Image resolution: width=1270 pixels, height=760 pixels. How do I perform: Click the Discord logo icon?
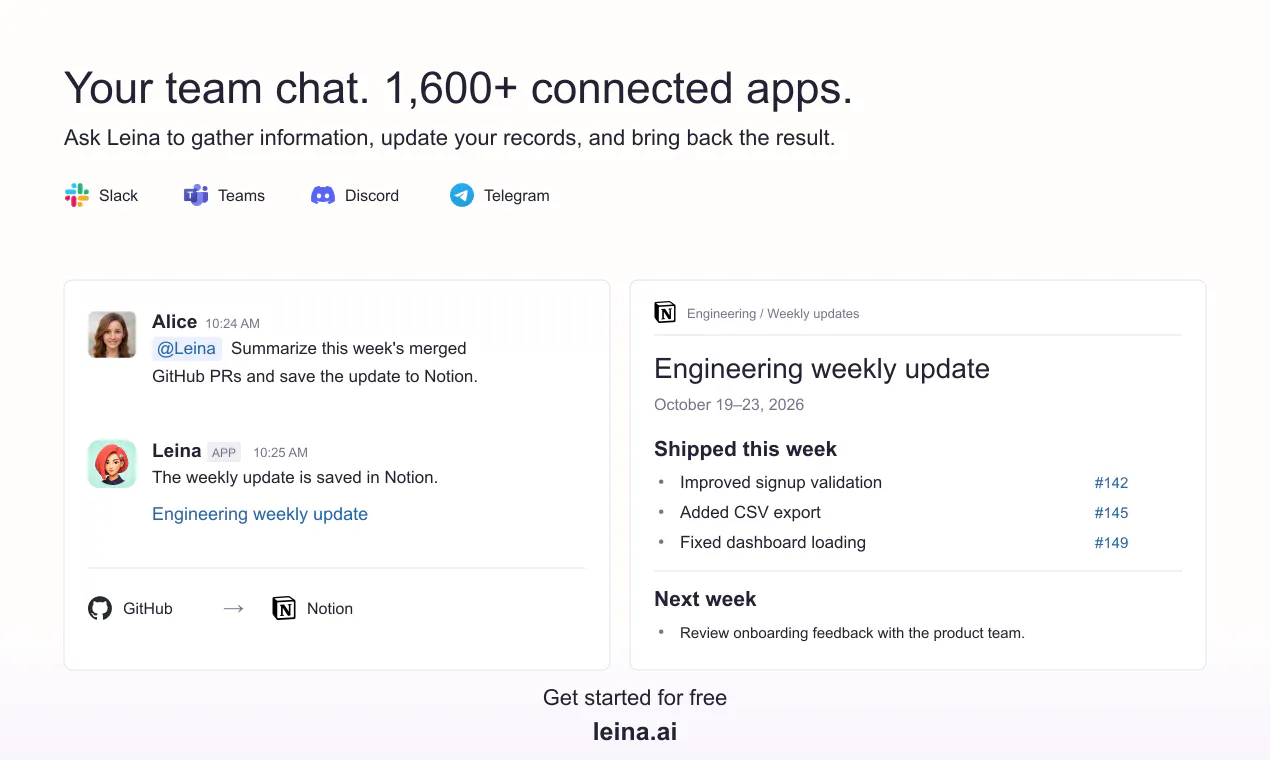(x=323, y=195)
